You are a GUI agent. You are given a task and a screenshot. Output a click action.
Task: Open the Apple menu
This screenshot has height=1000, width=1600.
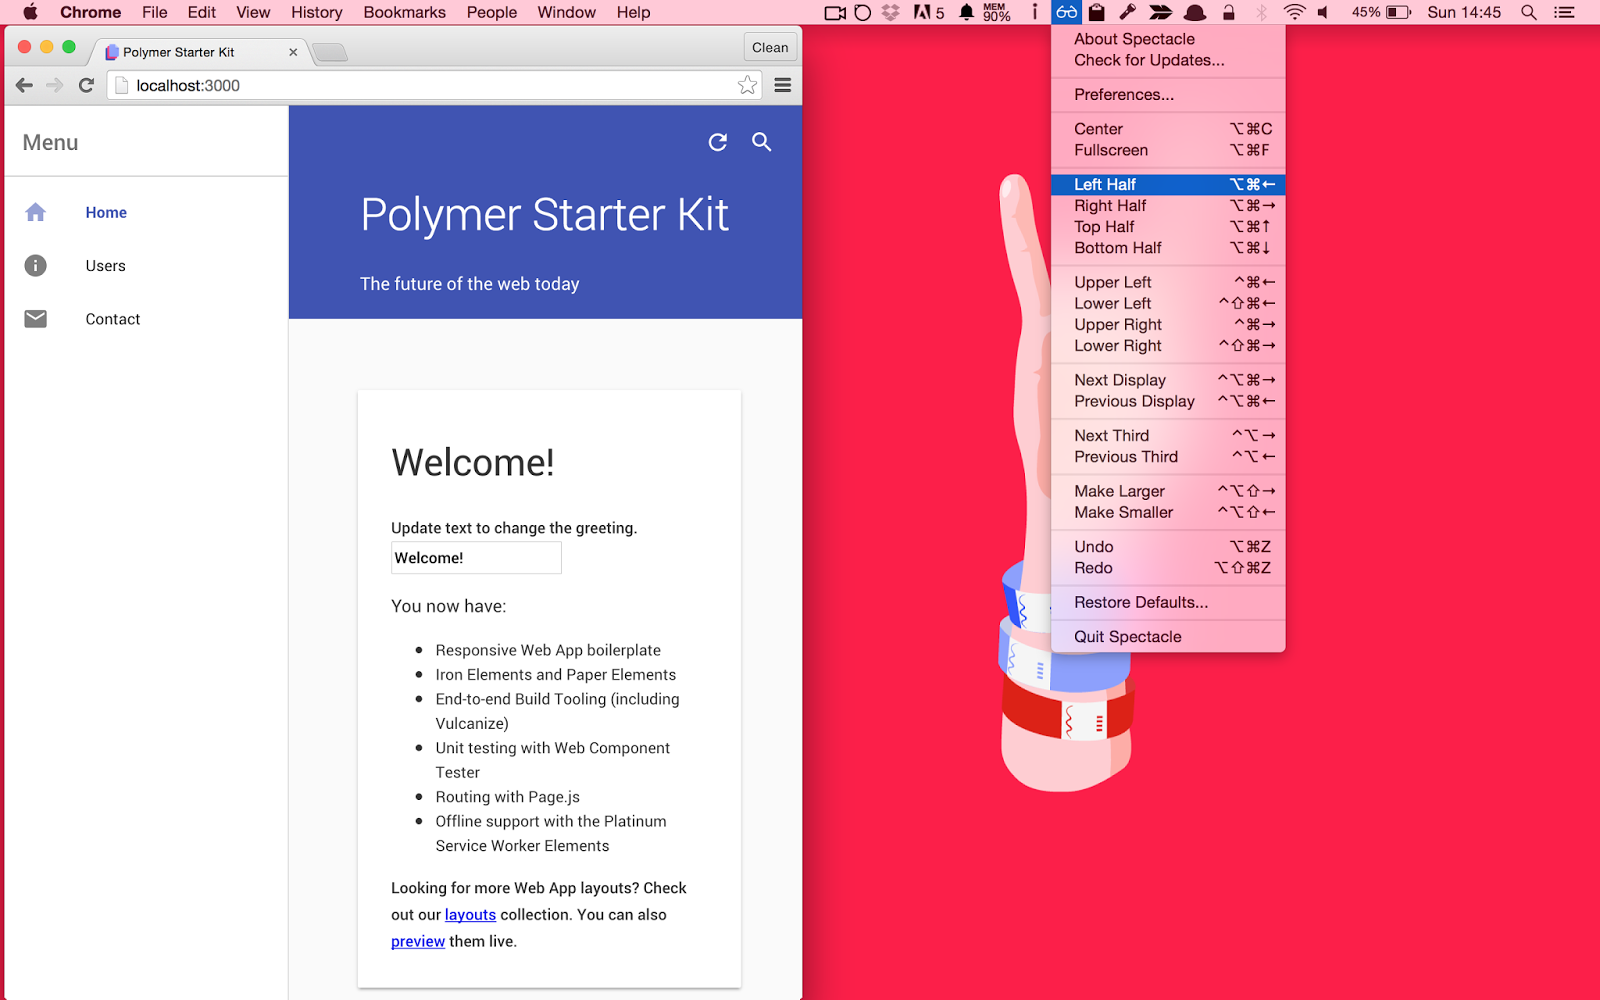[30, 12]
